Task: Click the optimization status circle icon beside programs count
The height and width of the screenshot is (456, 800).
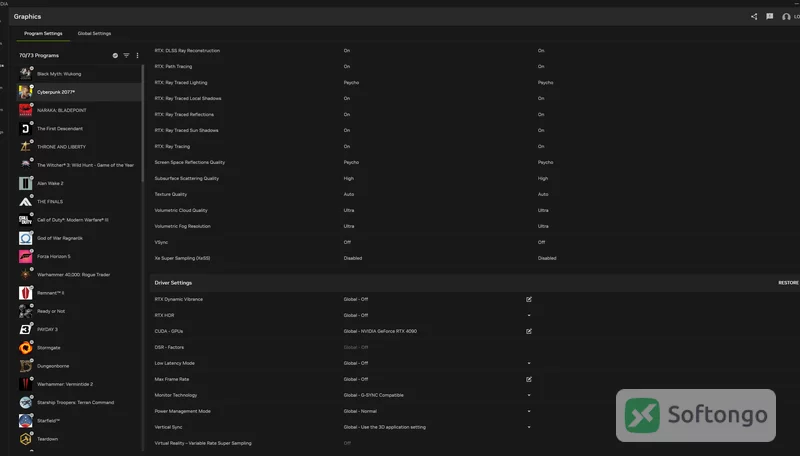Action: pos(115,56)
